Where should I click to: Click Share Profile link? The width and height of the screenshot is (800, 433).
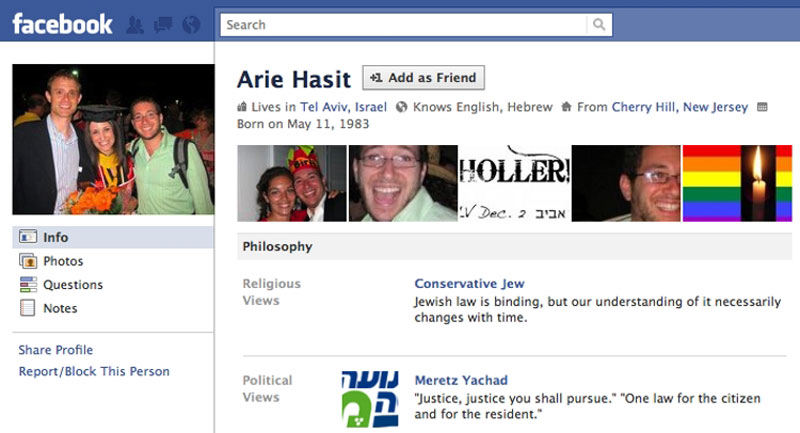56,350
